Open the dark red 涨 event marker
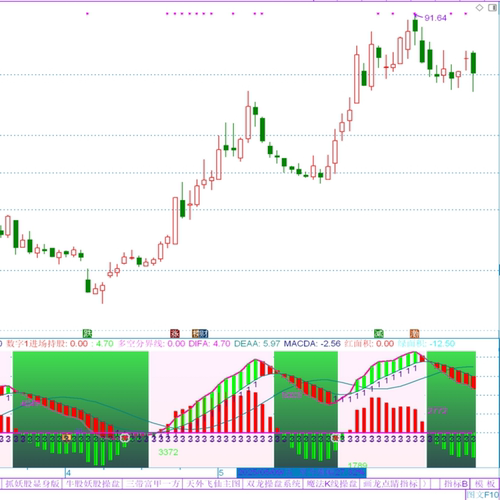This screenshot has height=500, width=500. tap(175, 333)
